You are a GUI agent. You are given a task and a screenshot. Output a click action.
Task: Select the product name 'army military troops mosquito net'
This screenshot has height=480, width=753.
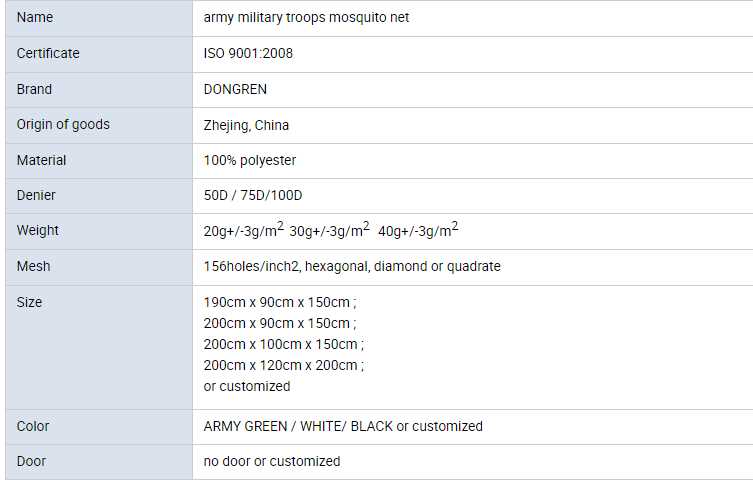point(306,18)
